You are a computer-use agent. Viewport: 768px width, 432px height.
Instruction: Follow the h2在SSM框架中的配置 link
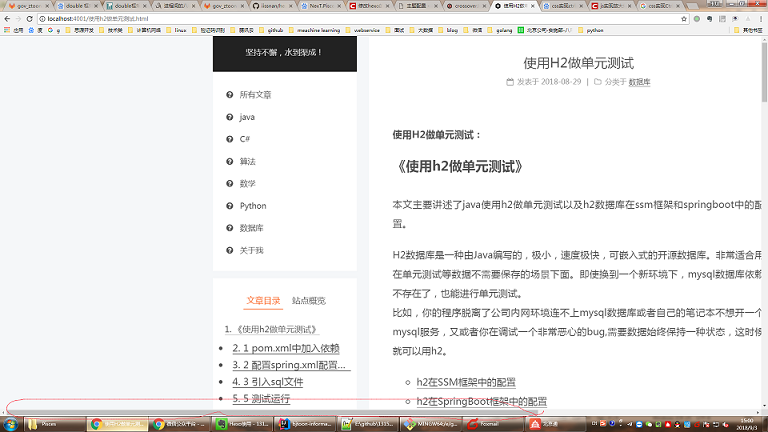[466, 382]
